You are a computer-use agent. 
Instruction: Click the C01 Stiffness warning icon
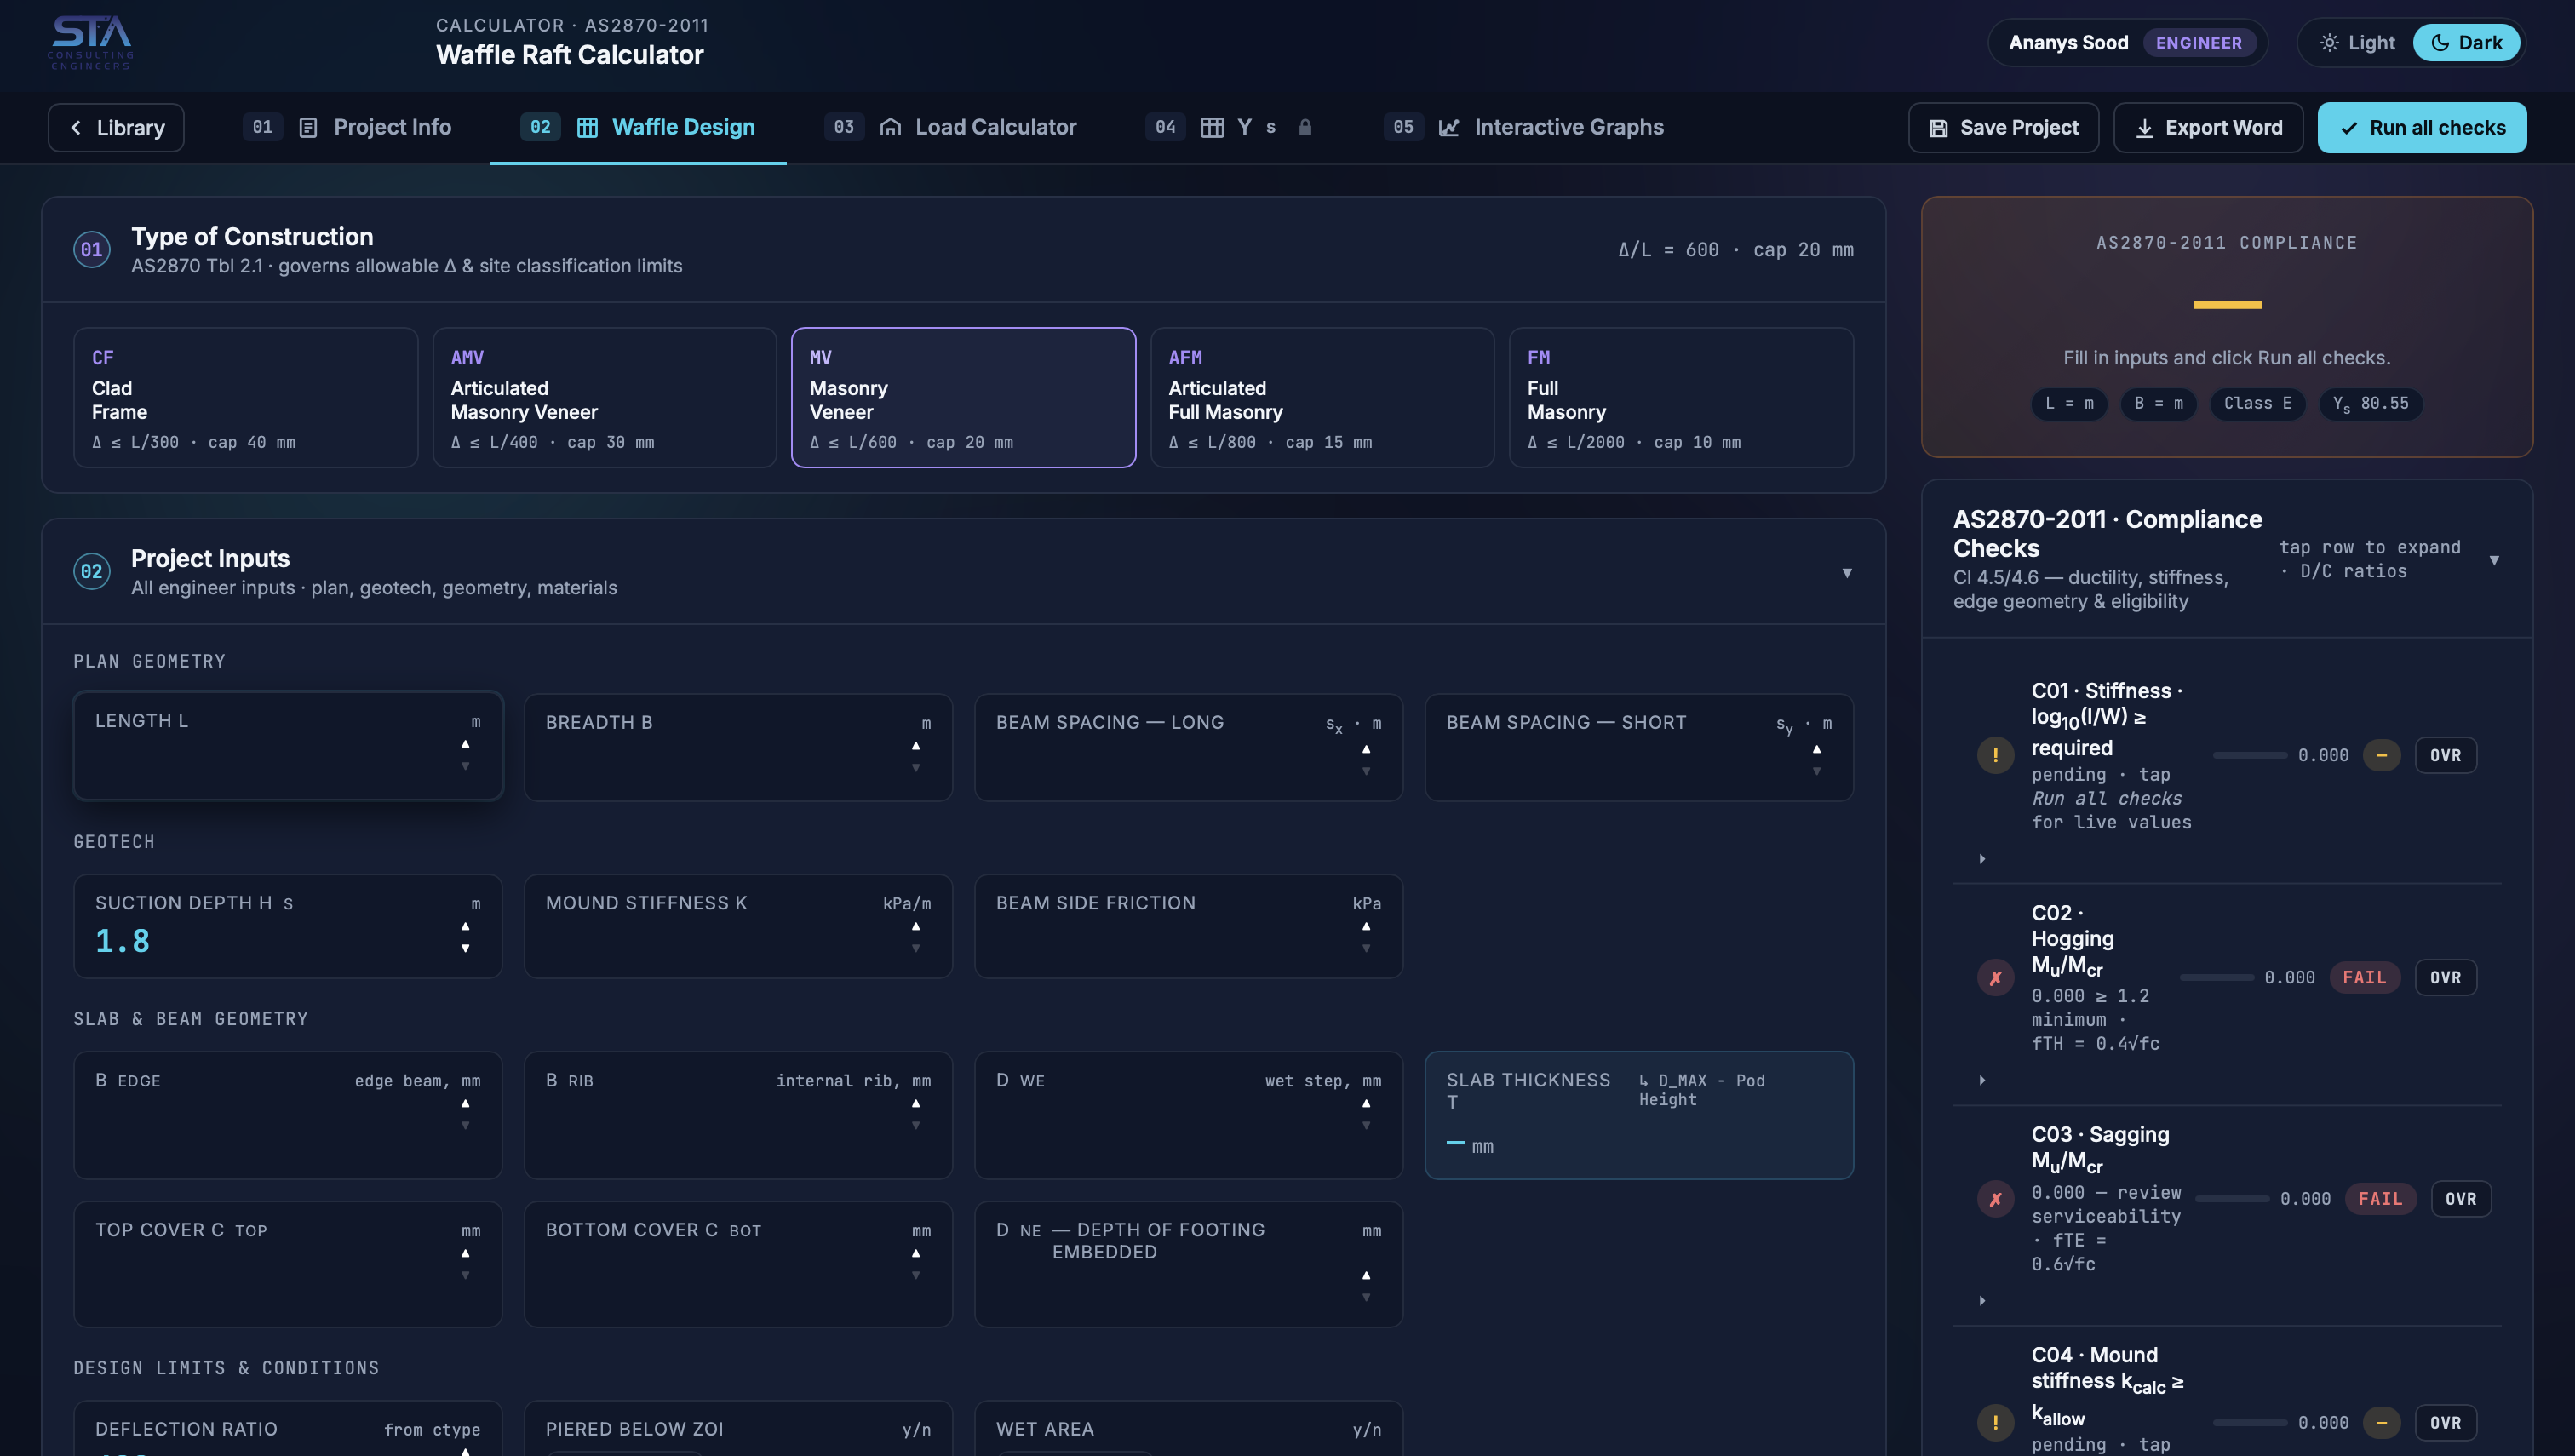[1995, 756]
